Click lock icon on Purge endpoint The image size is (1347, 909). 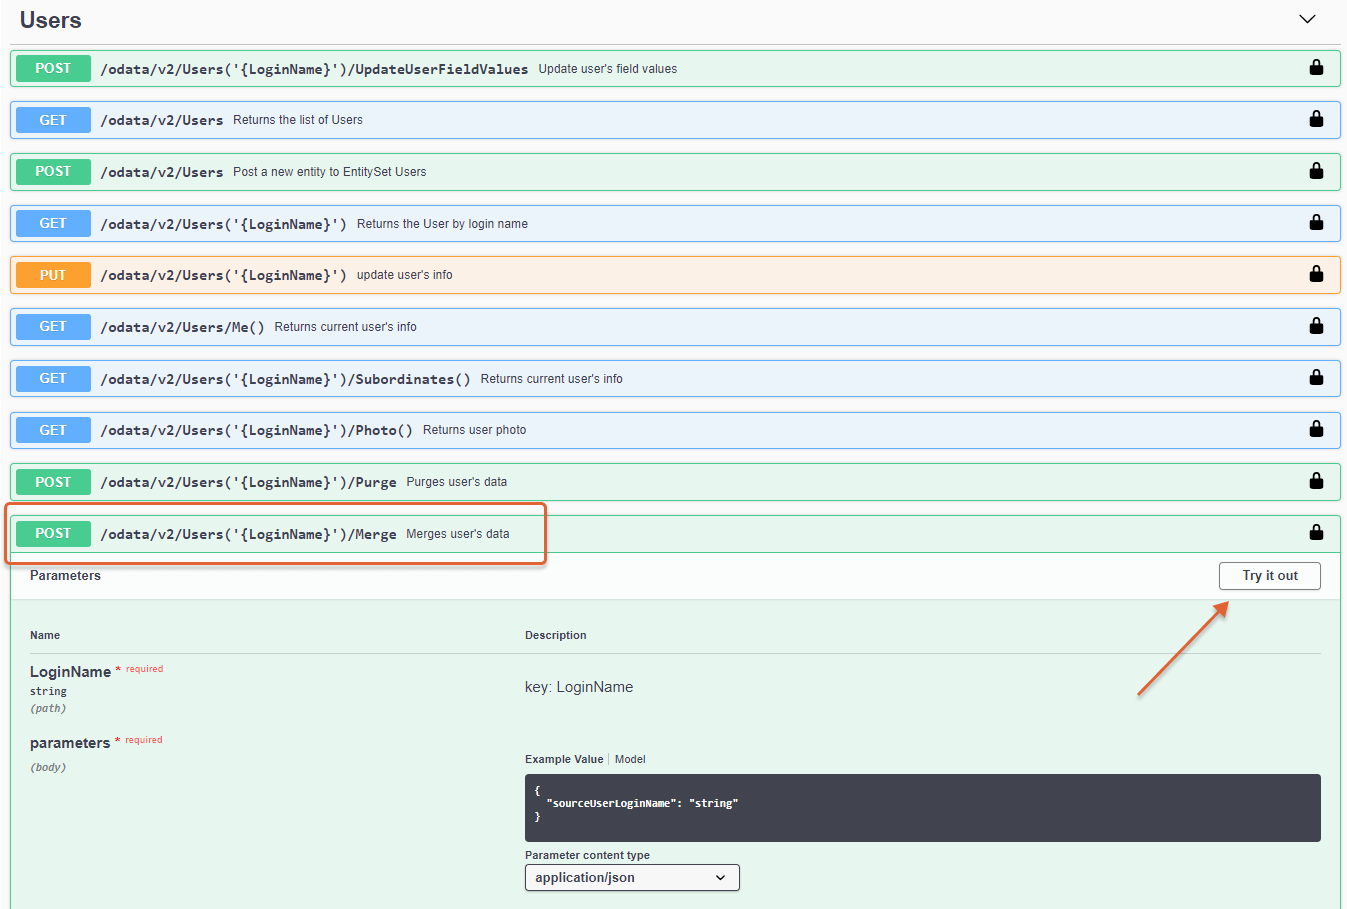(x=1316, y=481)
